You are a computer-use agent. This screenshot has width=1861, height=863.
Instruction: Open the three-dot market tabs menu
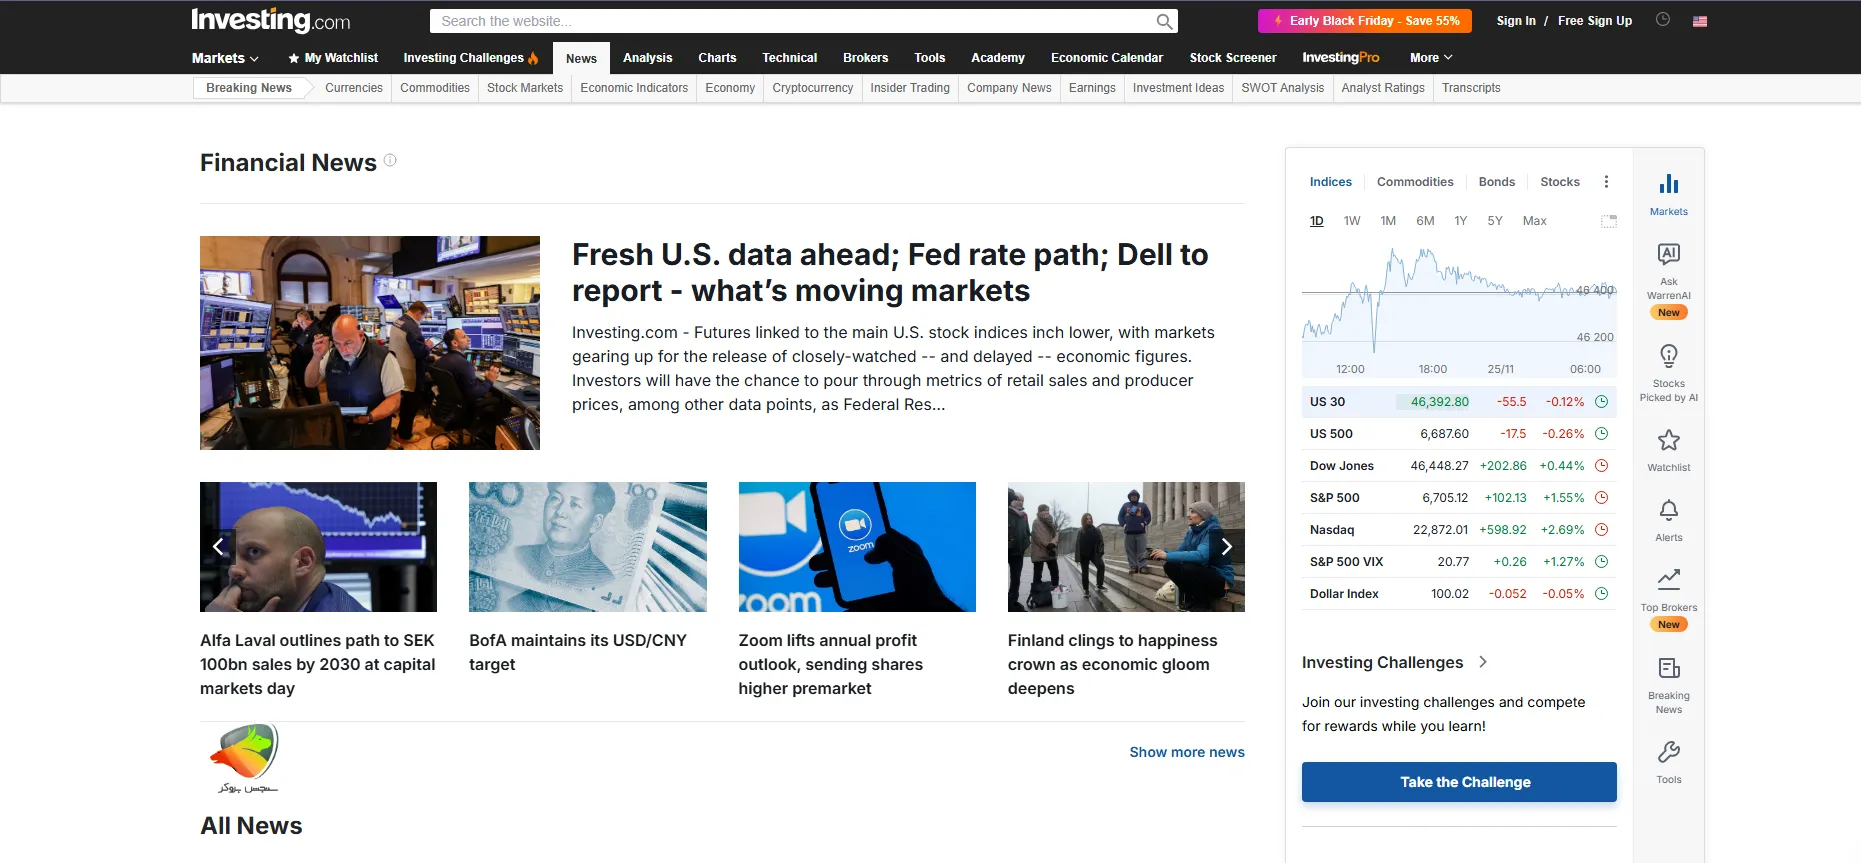[x=1606, y=182]
